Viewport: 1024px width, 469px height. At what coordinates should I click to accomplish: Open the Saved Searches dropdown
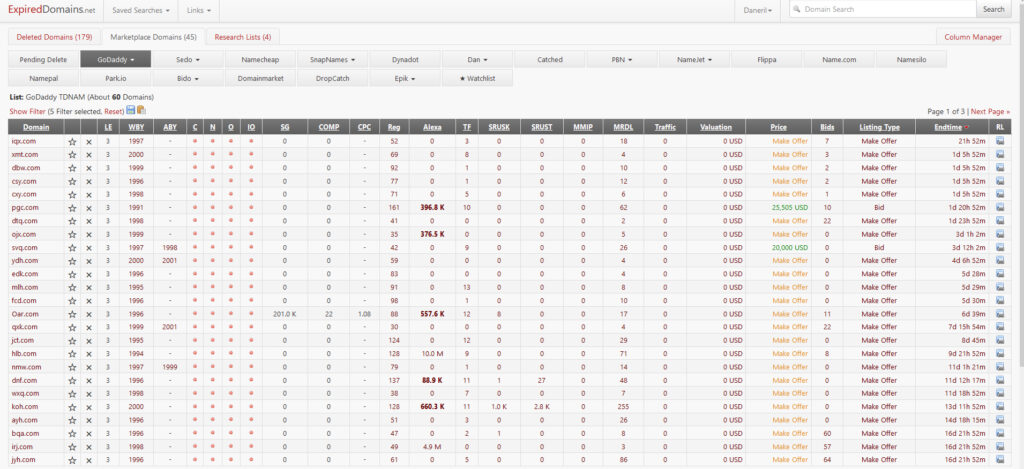point(141,10)
